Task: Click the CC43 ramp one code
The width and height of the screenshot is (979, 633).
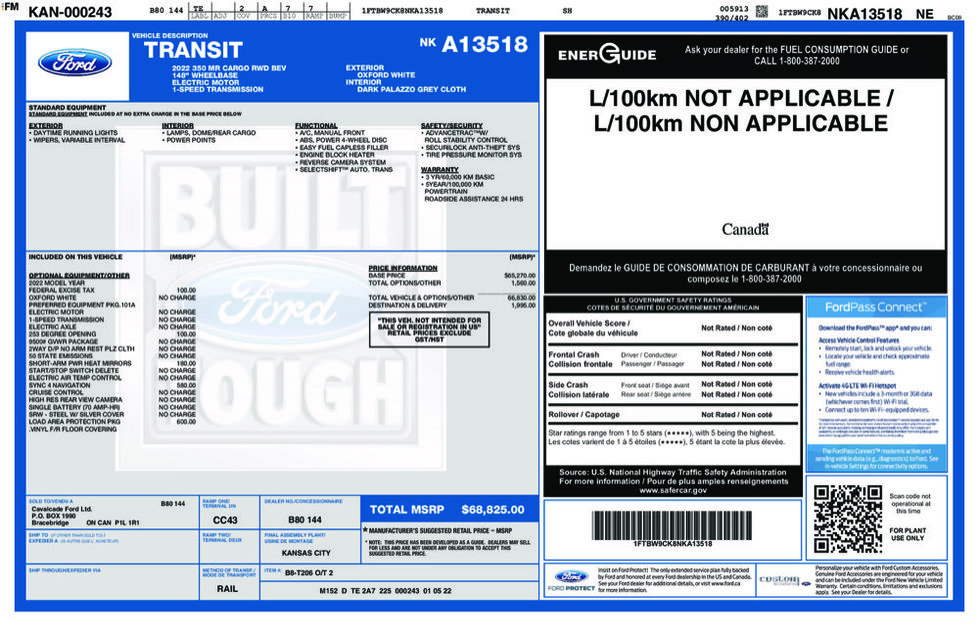Action: pyautogui.click(x=225, y=520)
